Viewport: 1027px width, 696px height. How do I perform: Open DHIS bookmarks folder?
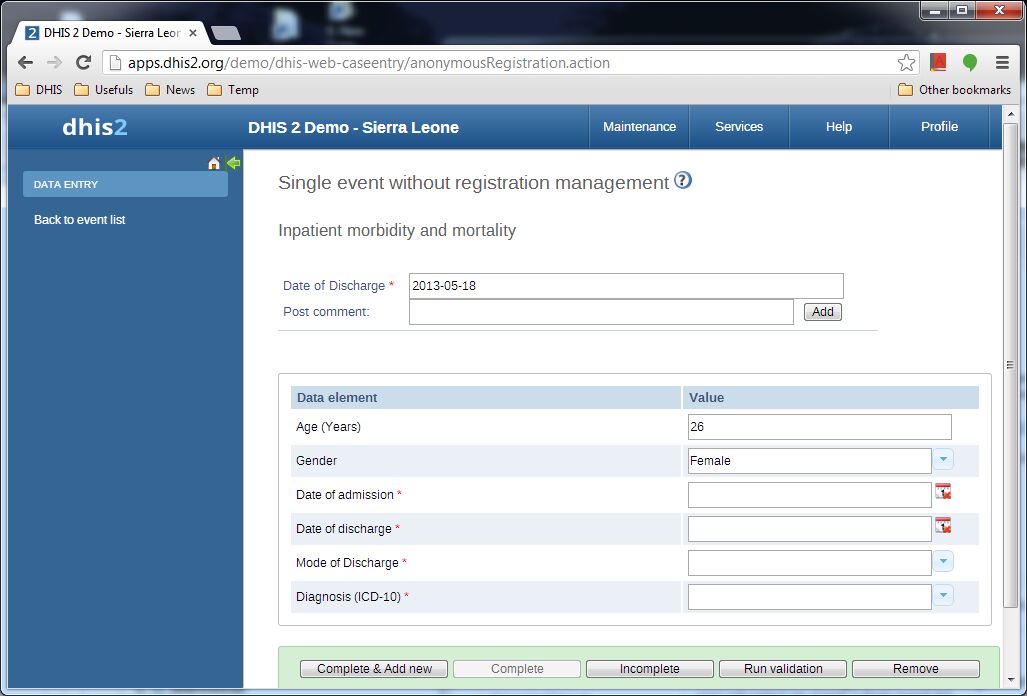(x=39, y=90)
